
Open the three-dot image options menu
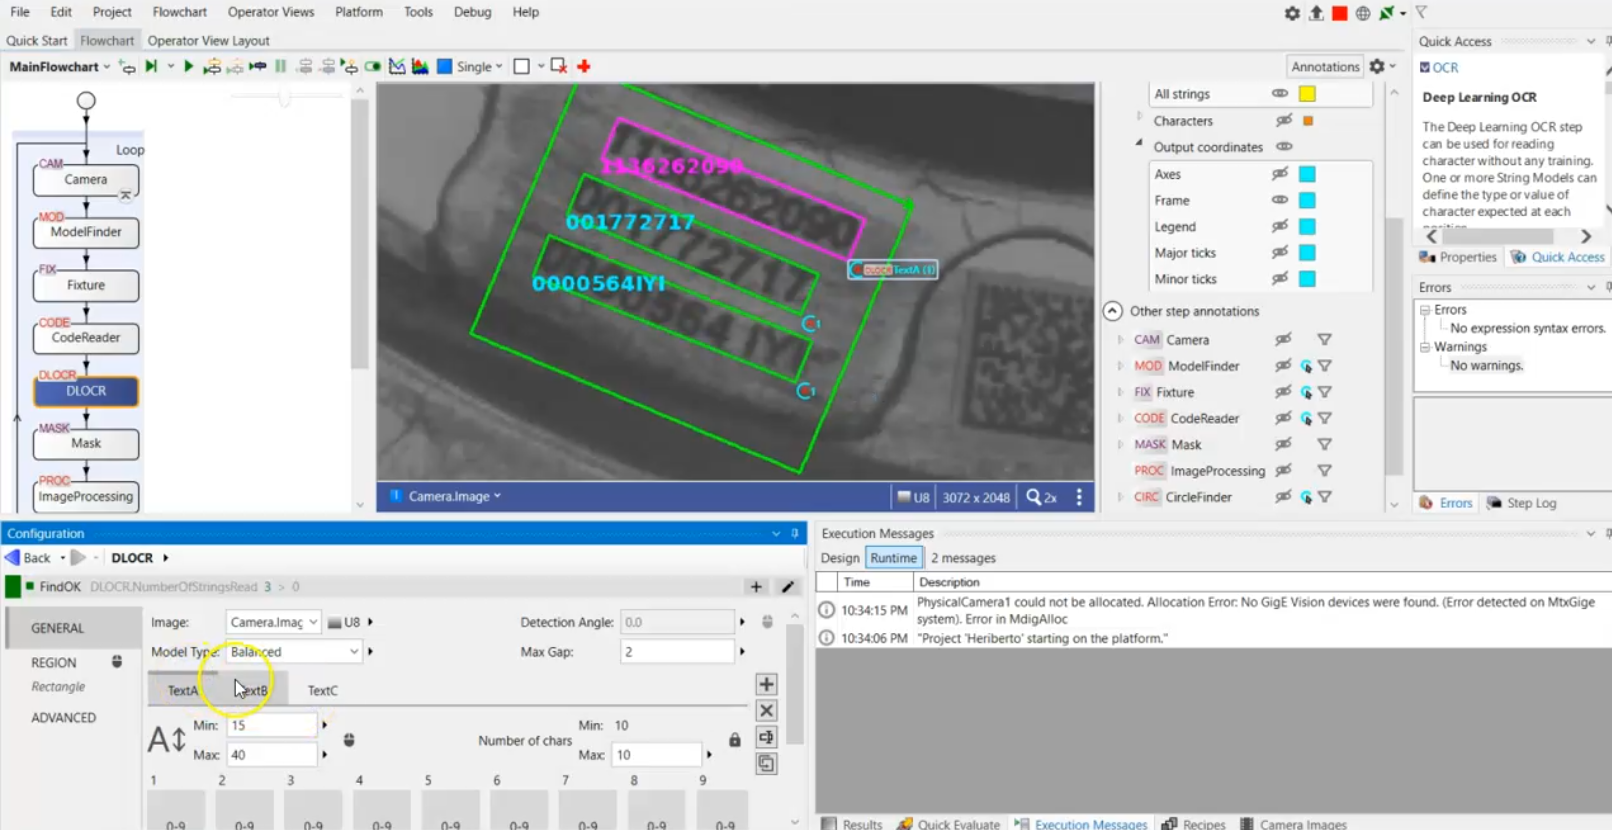tap(1079, 497)
